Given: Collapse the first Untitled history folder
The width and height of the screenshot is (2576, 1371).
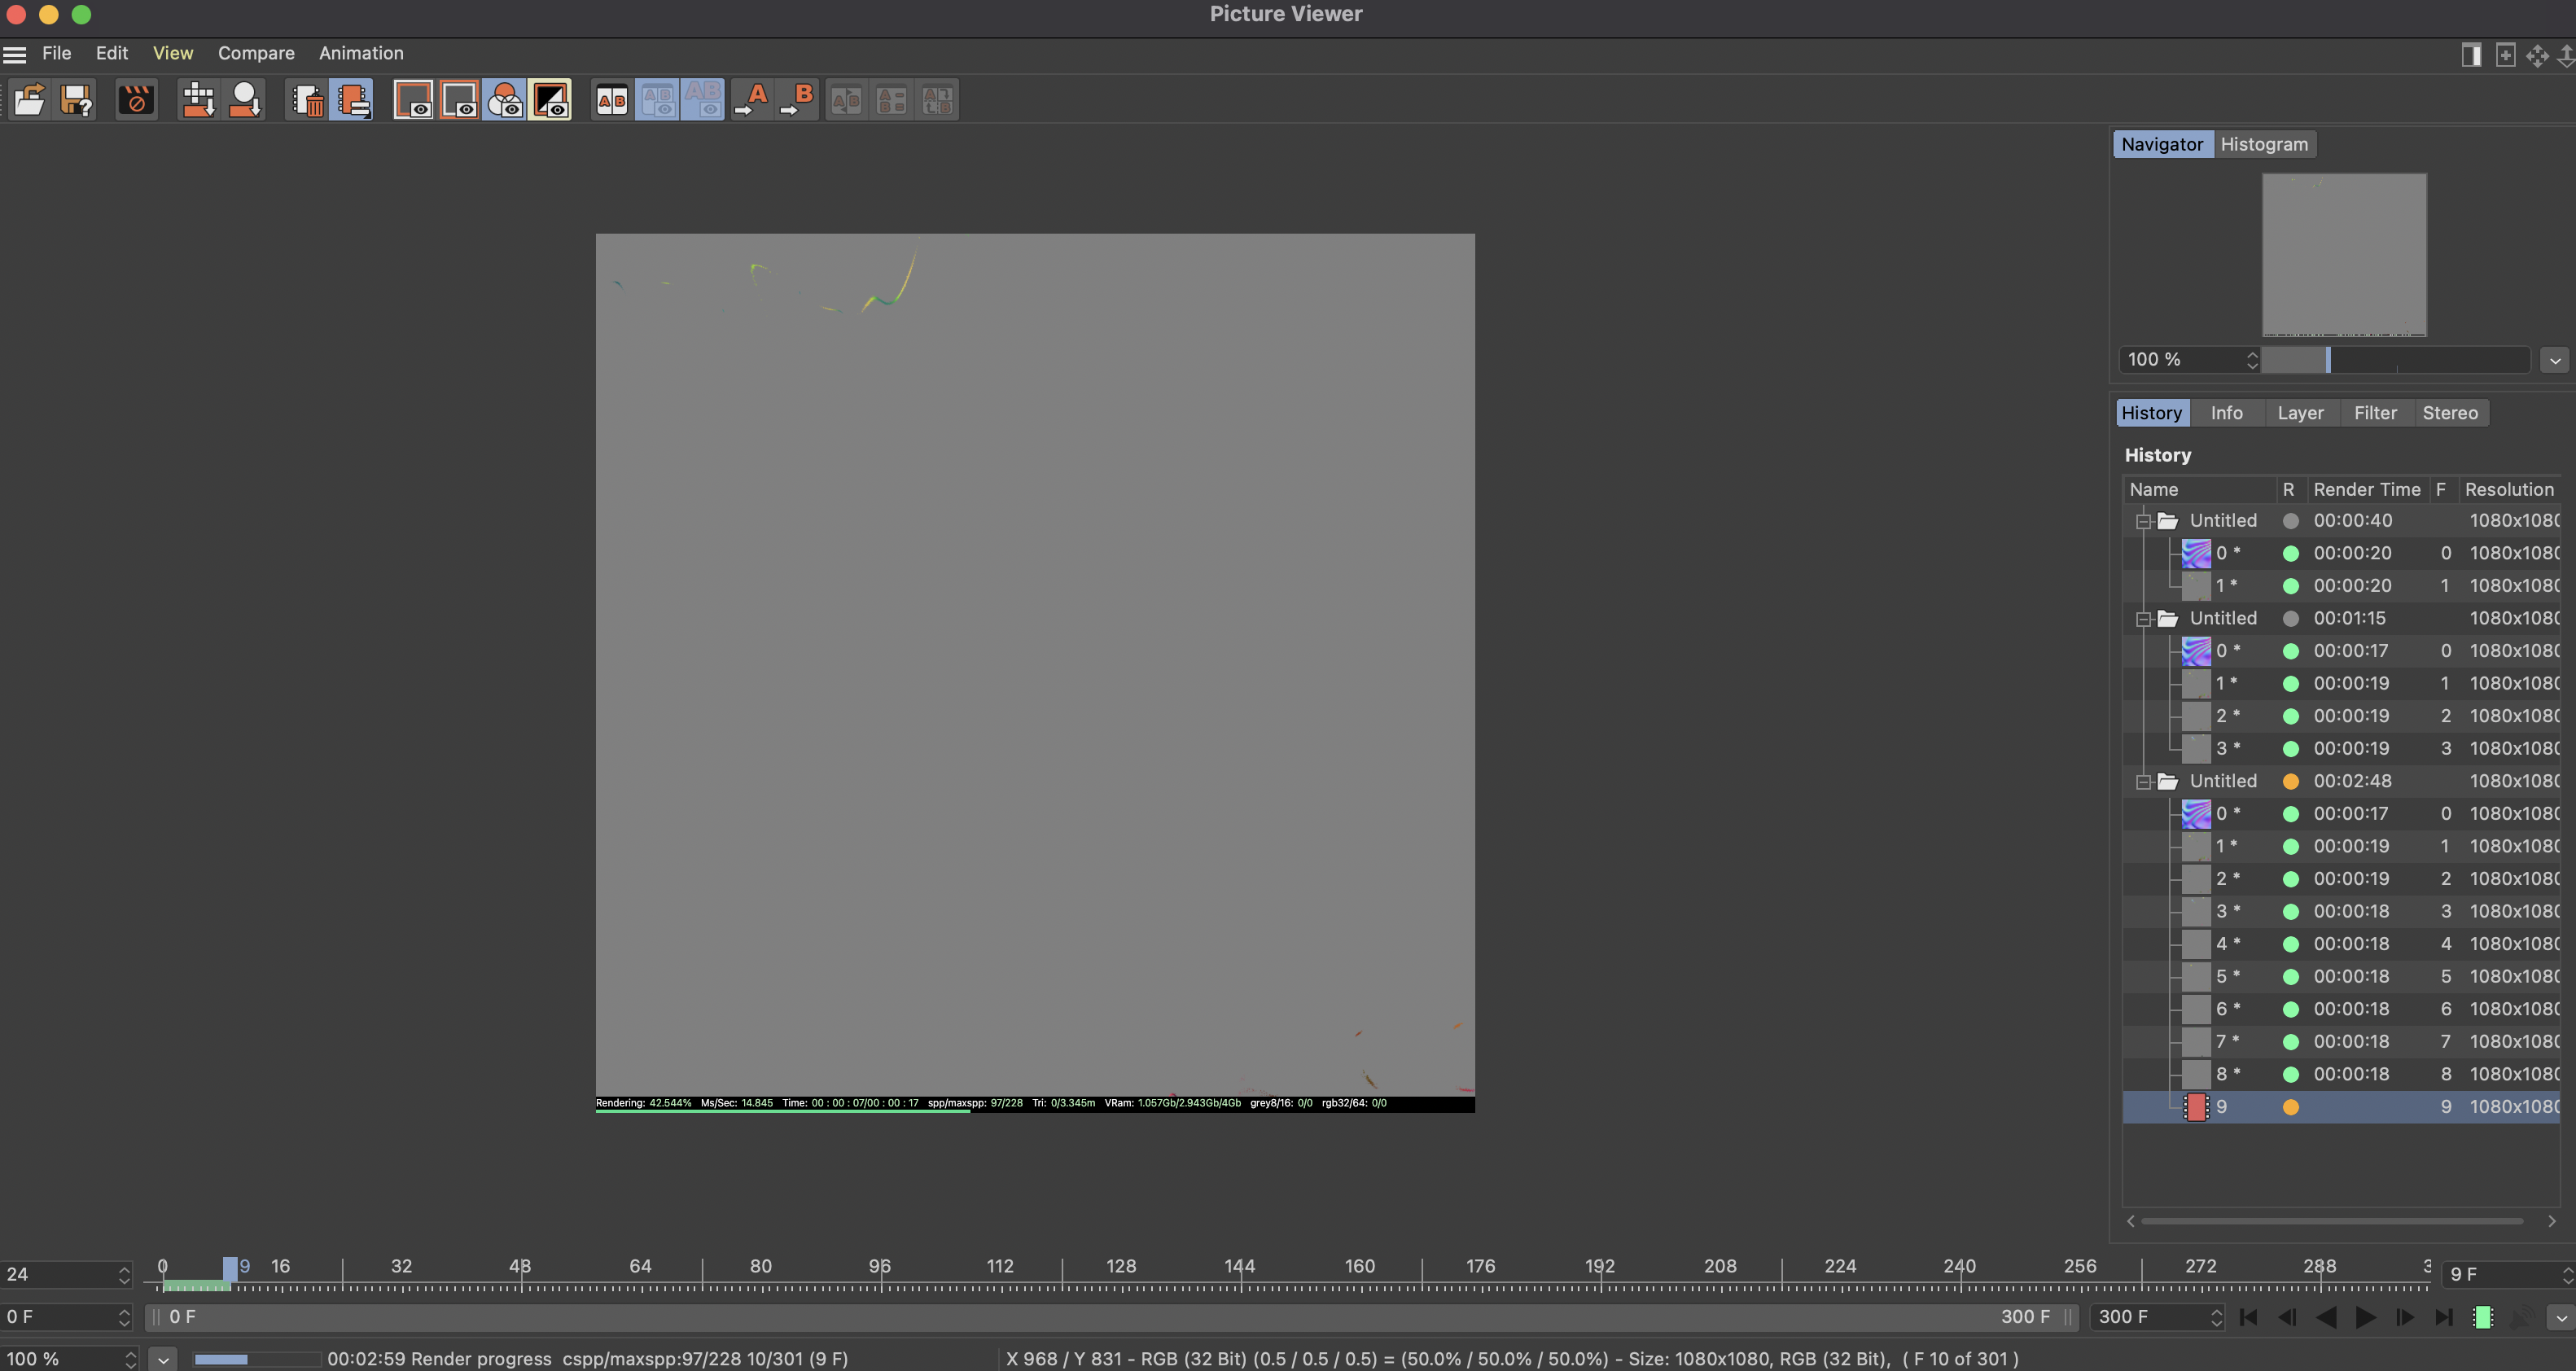Looking at the screenshot, I should (x=2143, y=521).
